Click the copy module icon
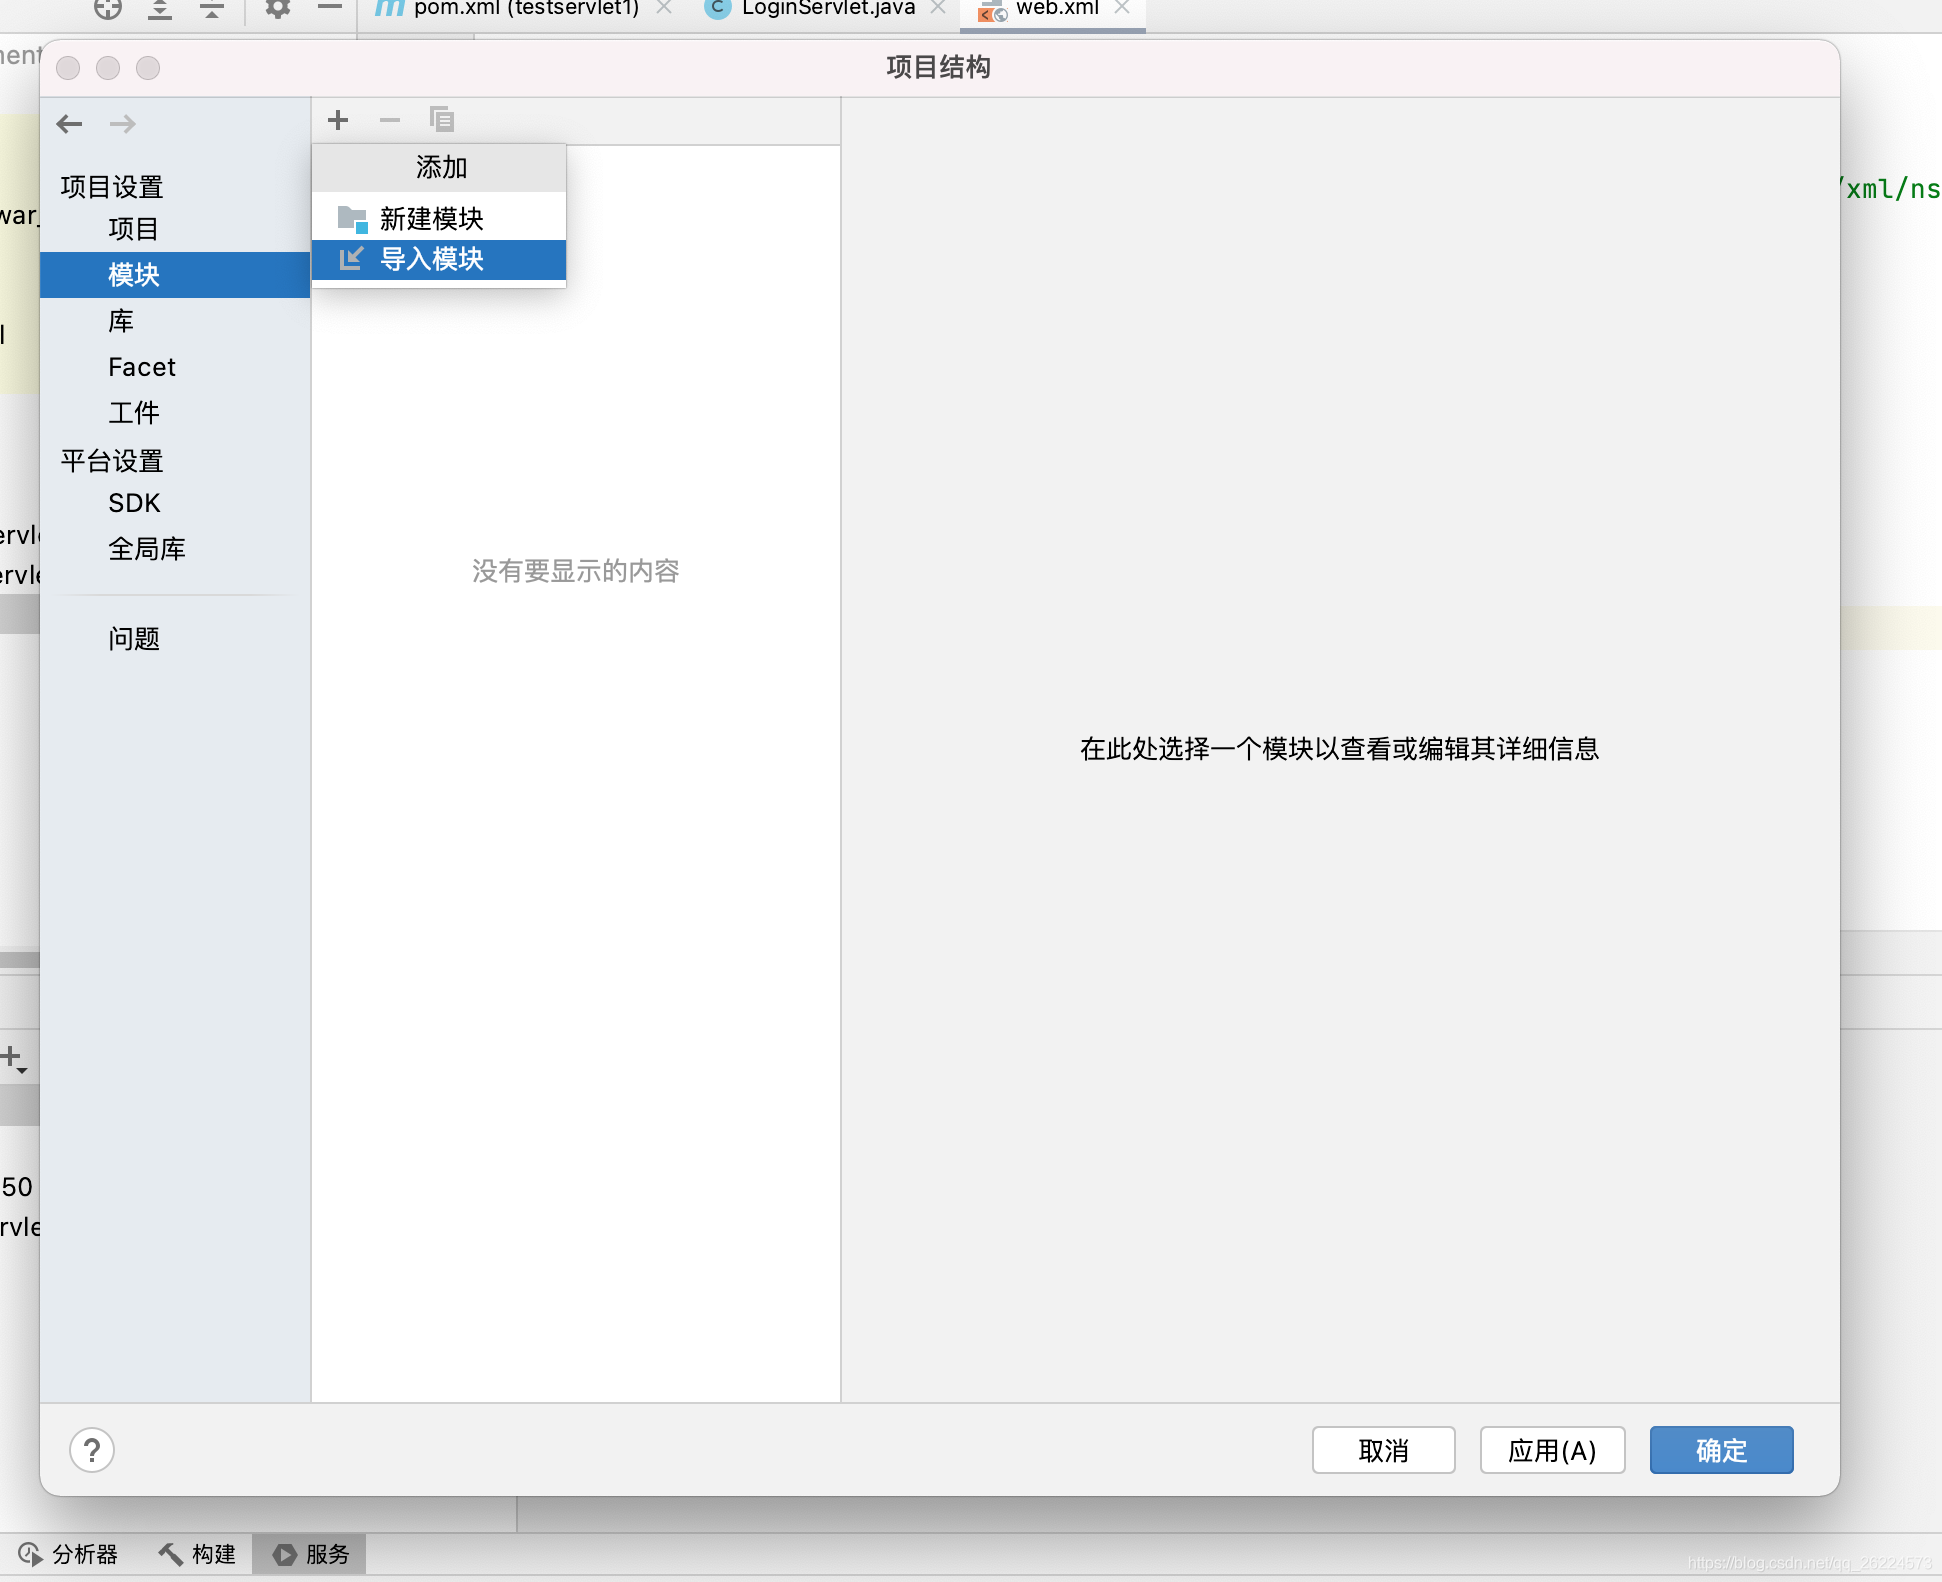The width and height of the screenshot is (1942, 1582). click(x=441, y=120)
